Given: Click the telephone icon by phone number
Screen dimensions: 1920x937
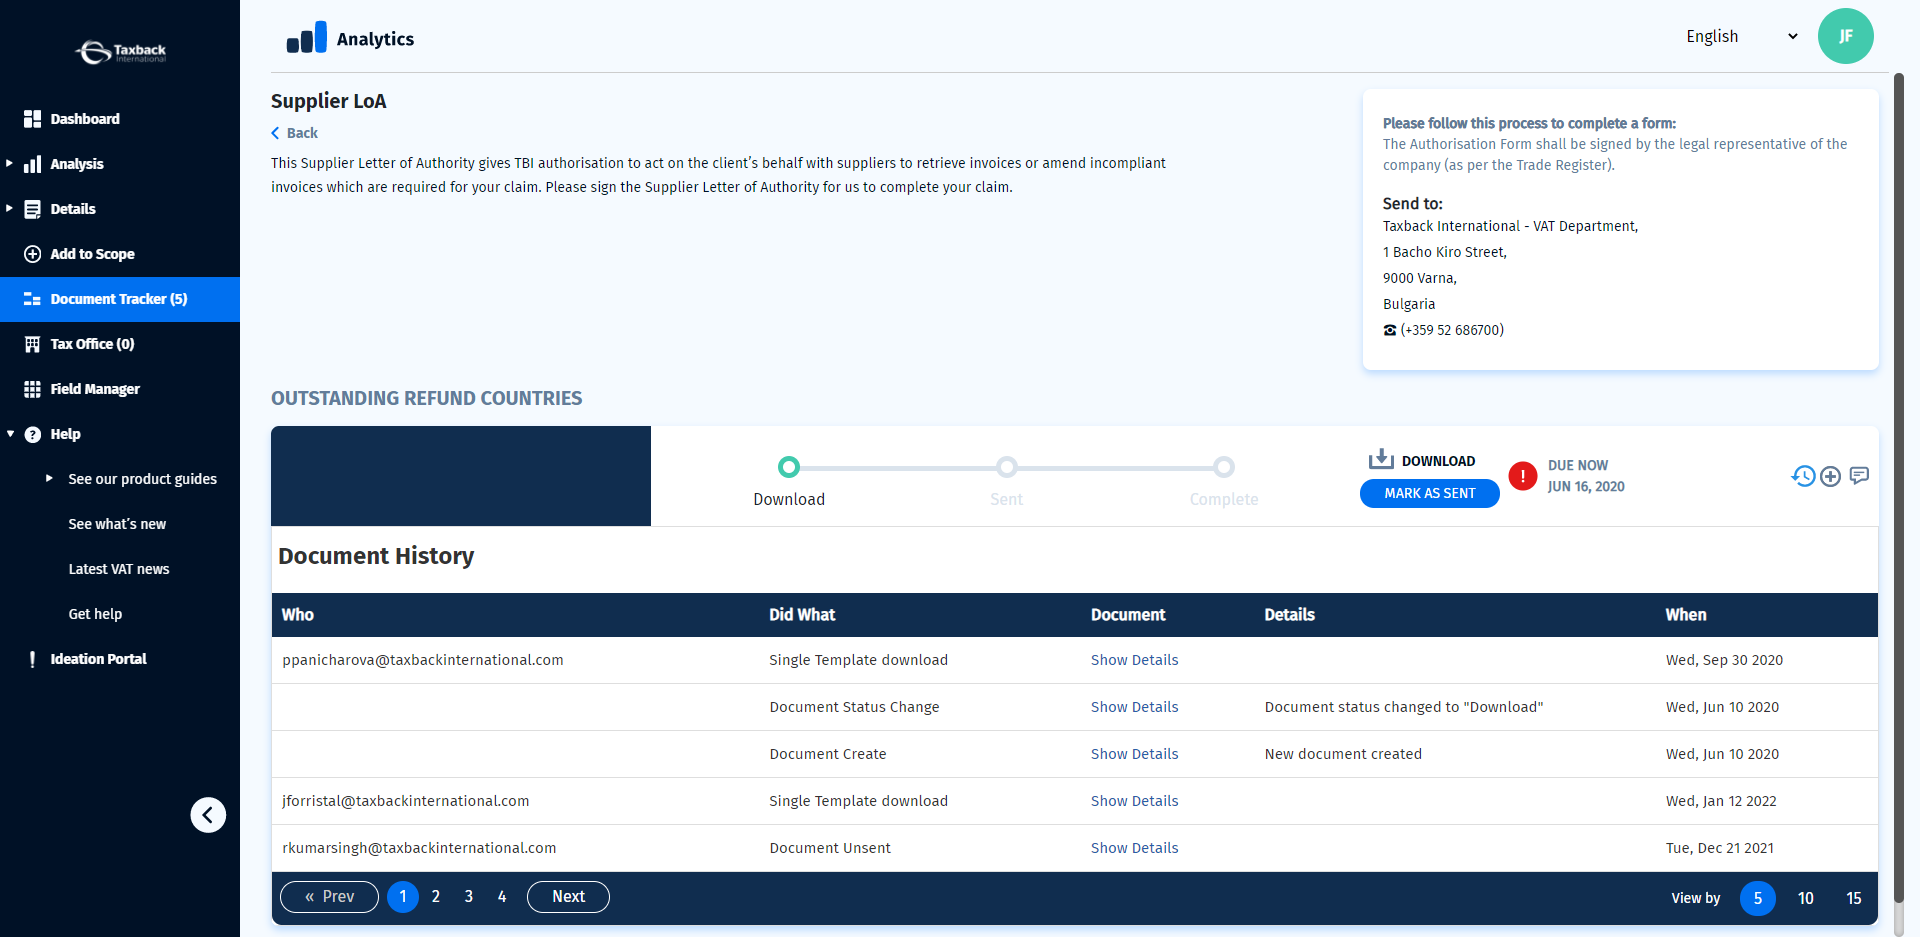Looking at the screenshot, I should coord(1389,330).
